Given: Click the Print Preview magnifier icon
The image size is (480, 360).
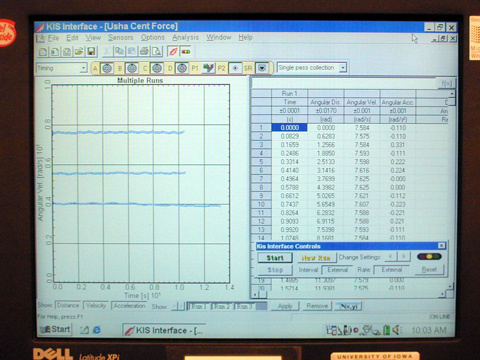Looking at the screenshot, I should (x=156, y=52).
